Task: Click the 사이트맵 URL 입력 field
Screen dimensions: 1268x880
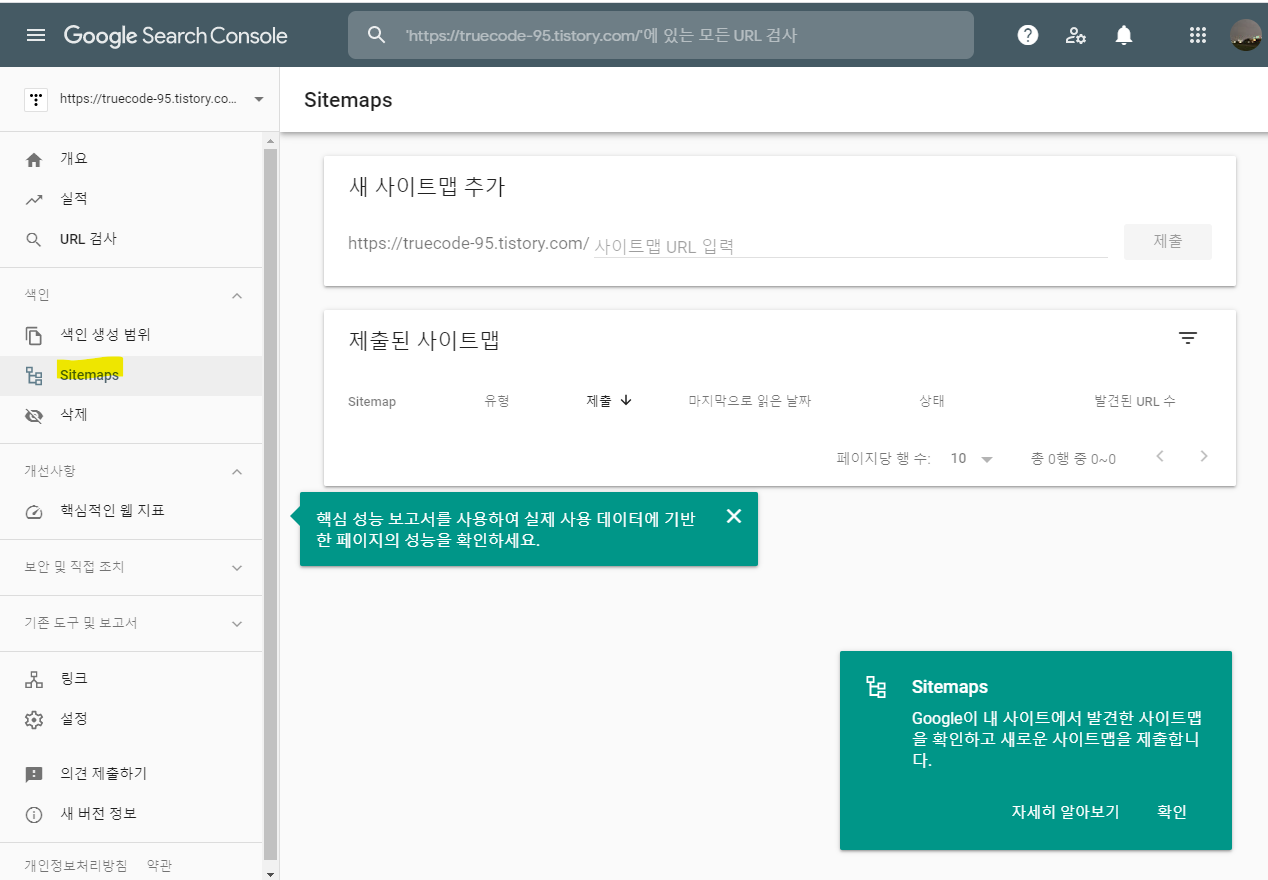Action: [850, 245]
